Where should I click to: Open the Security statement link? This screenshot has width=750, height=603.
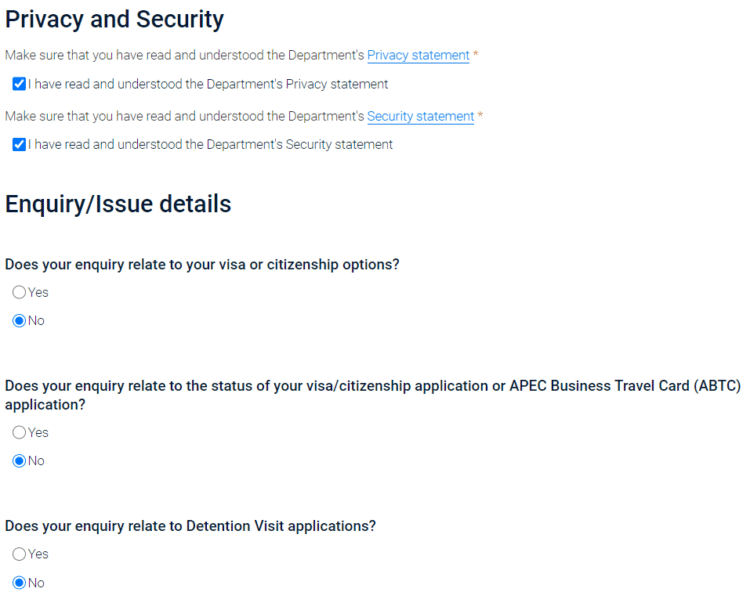420,116
